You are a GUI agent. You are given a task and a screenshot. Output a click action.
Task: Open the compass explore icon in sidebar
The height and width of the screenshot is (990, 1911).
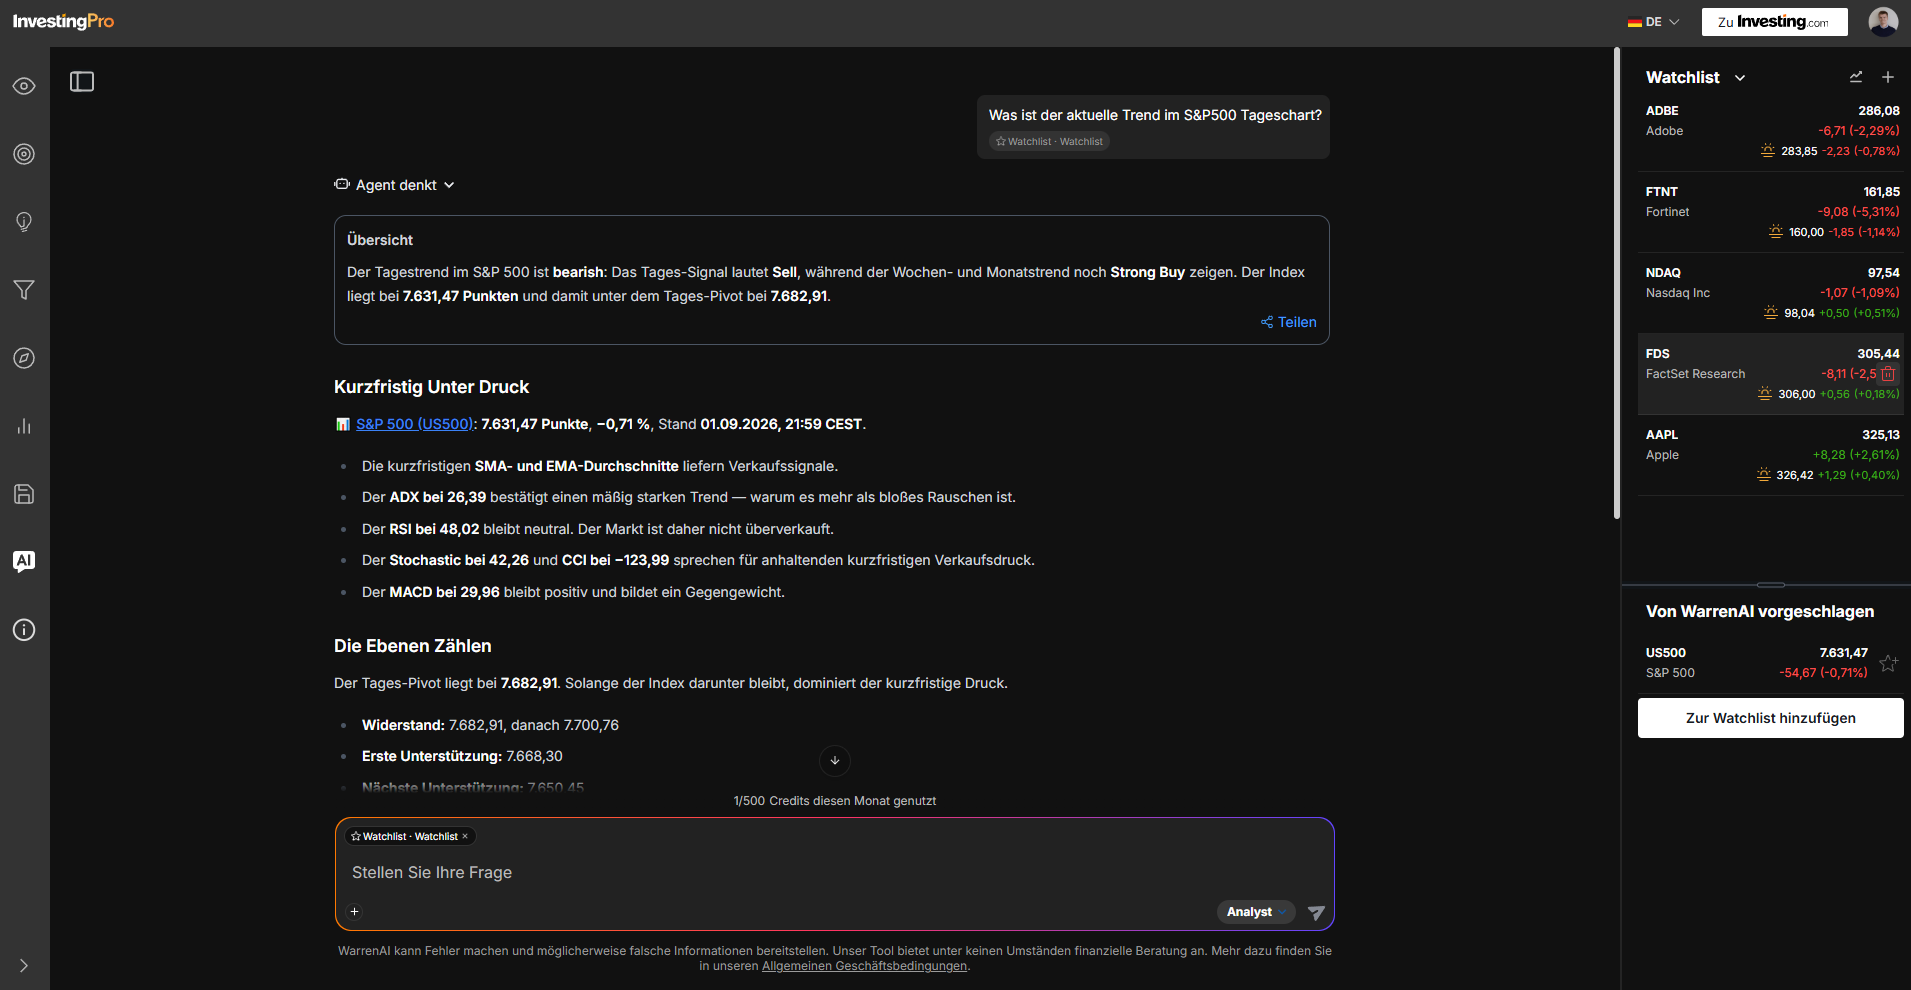pyautogui.click(x=24, y=358)
